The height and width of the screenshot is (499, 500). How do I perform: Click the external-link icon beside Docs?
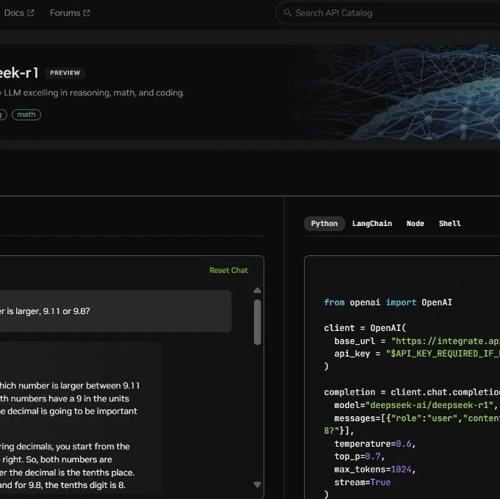[x=30, y=13]
